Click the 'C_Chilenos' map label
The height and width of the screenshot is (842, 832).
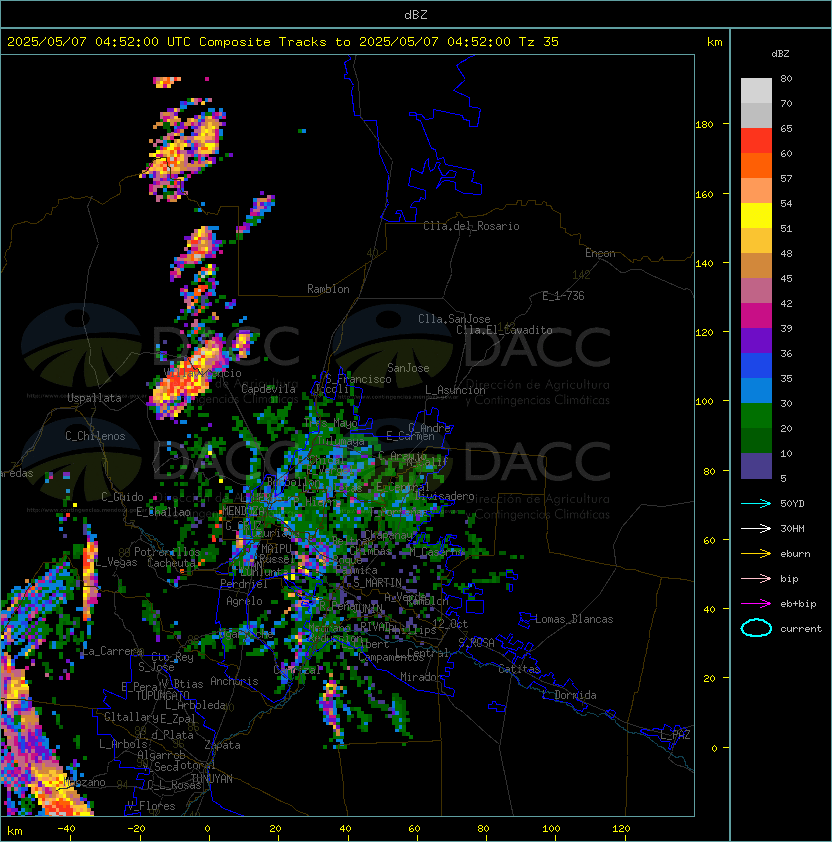[x=95, y=436]
